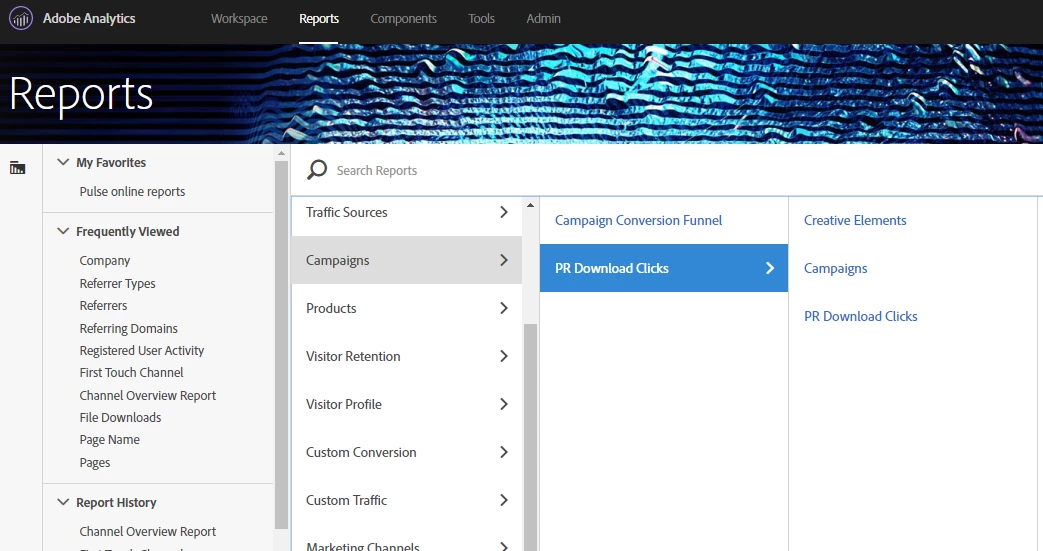
Task: Select the highlighted PR Download Clicks item
Action: (x=664, y=268)
